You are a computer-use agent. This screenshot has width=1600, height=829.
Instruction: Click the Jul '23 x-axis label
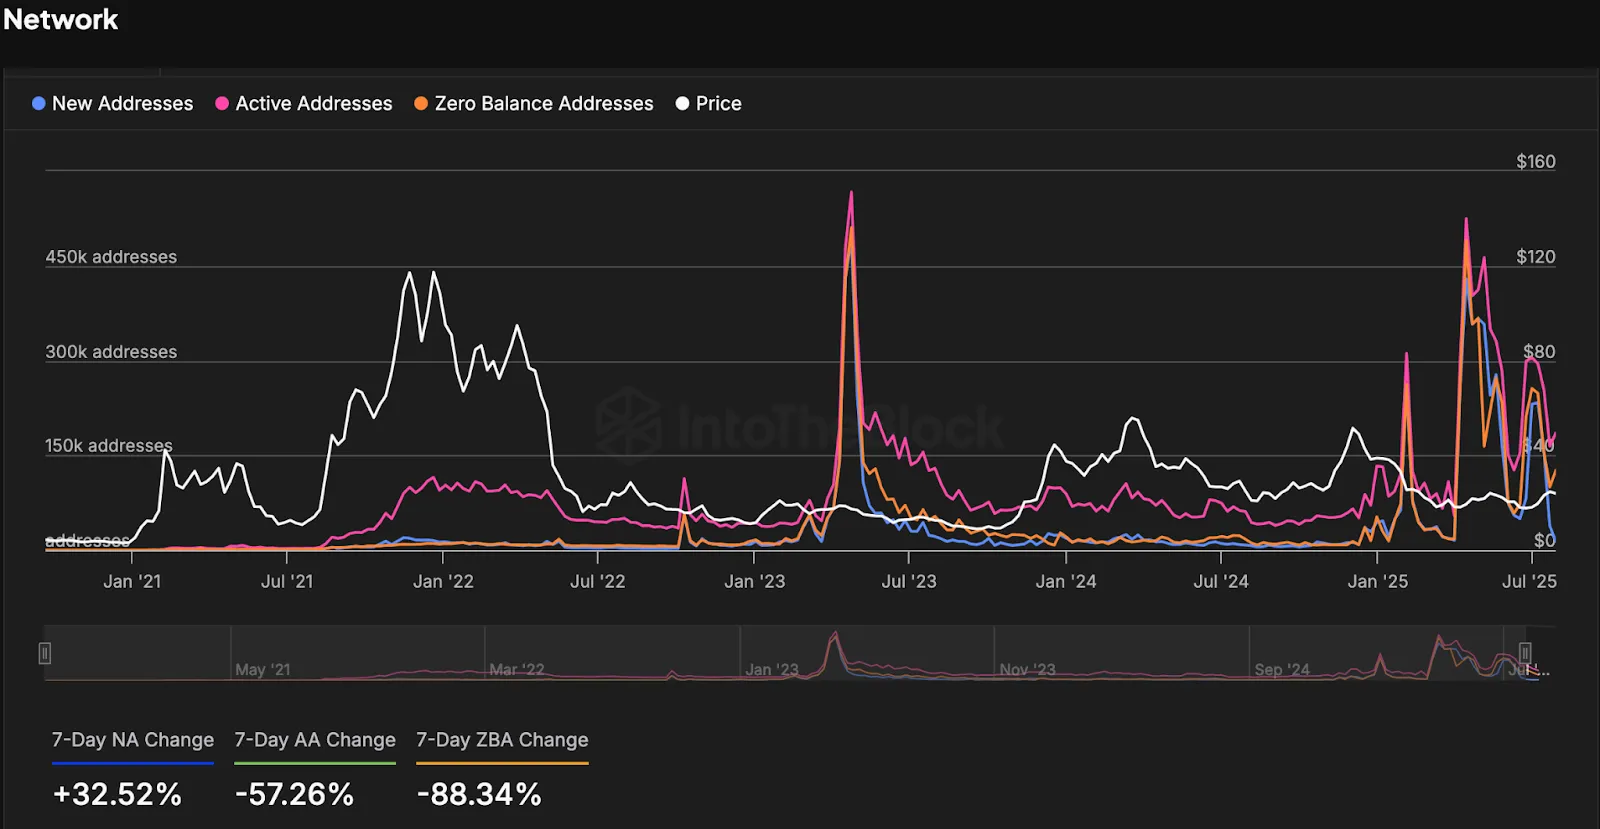908,582
